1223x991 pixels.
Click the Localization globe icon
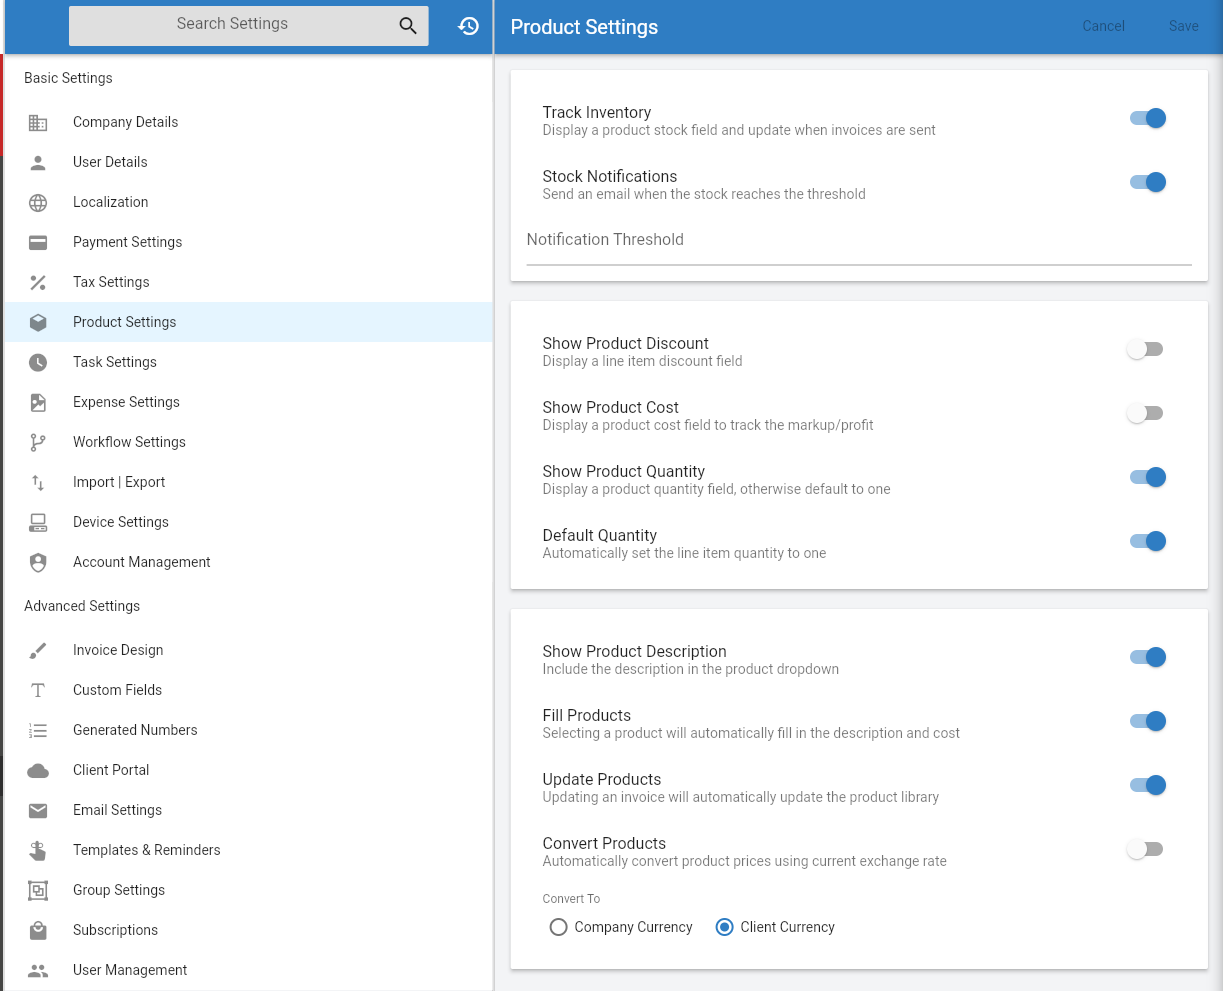pos(38,202)
